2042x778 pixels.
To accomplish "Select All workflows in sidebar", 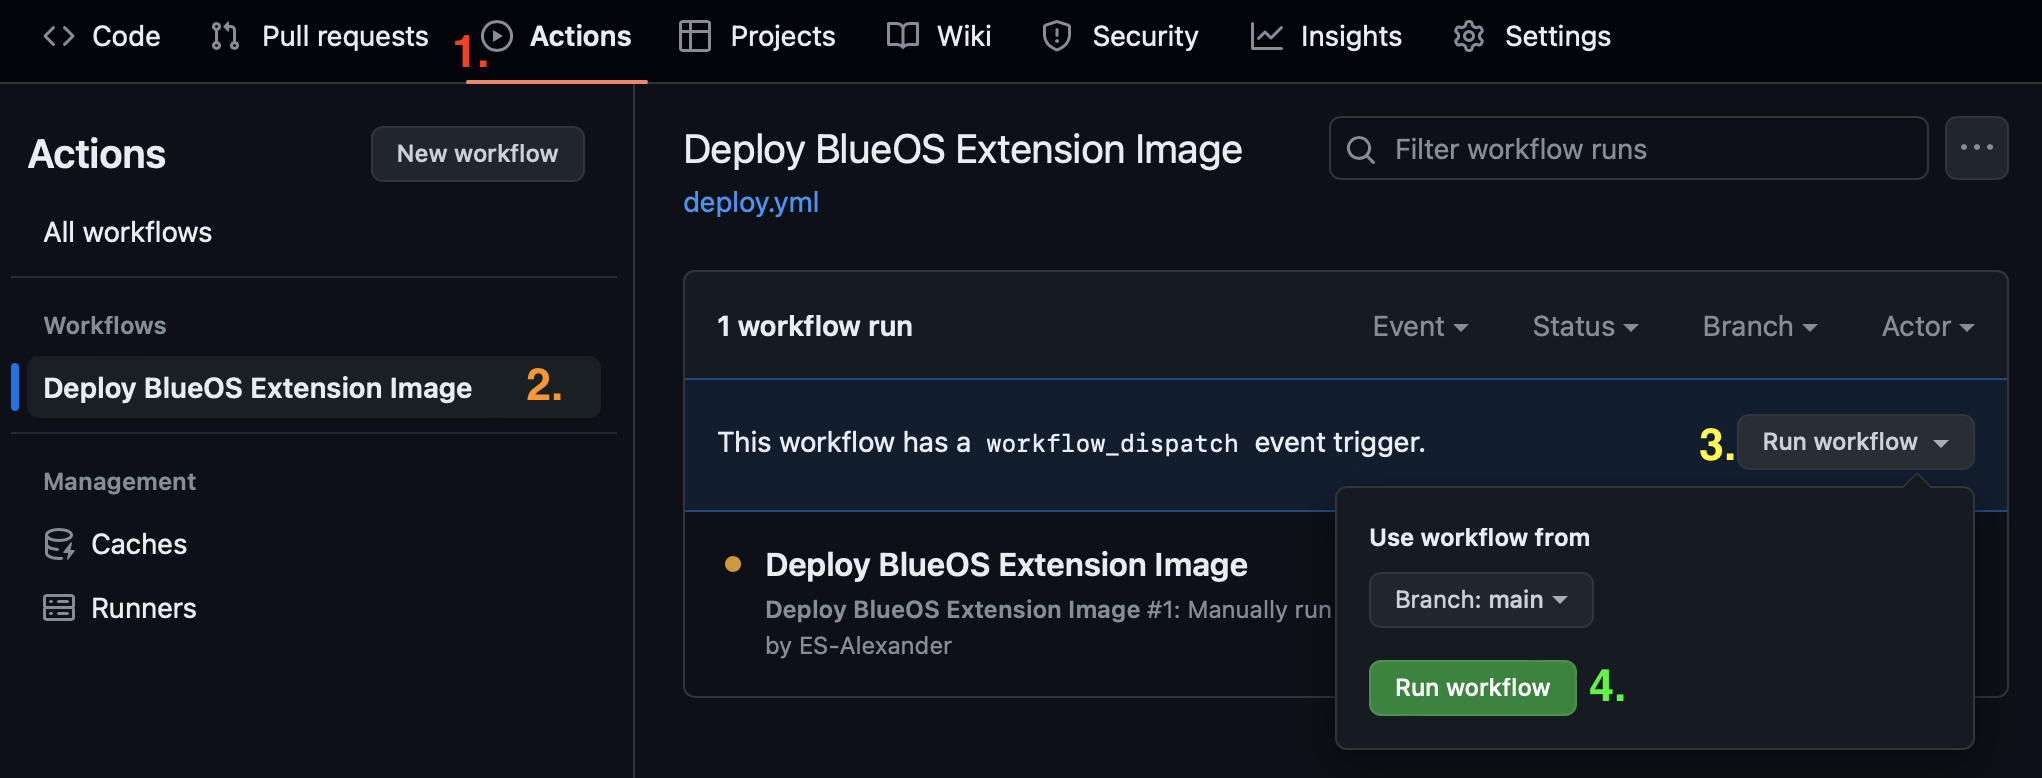I will point(128,232).
